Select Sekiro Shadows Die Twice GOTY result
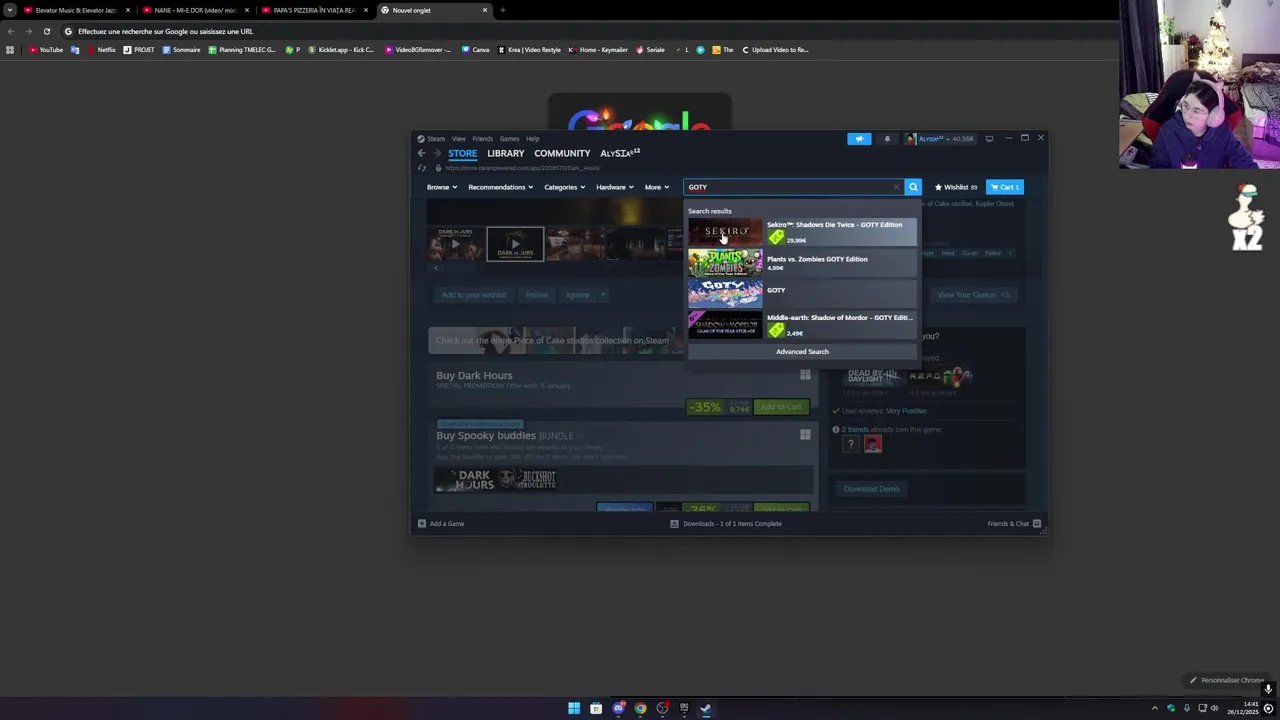This screenshot has height=720, width=1280. [801, 232]
